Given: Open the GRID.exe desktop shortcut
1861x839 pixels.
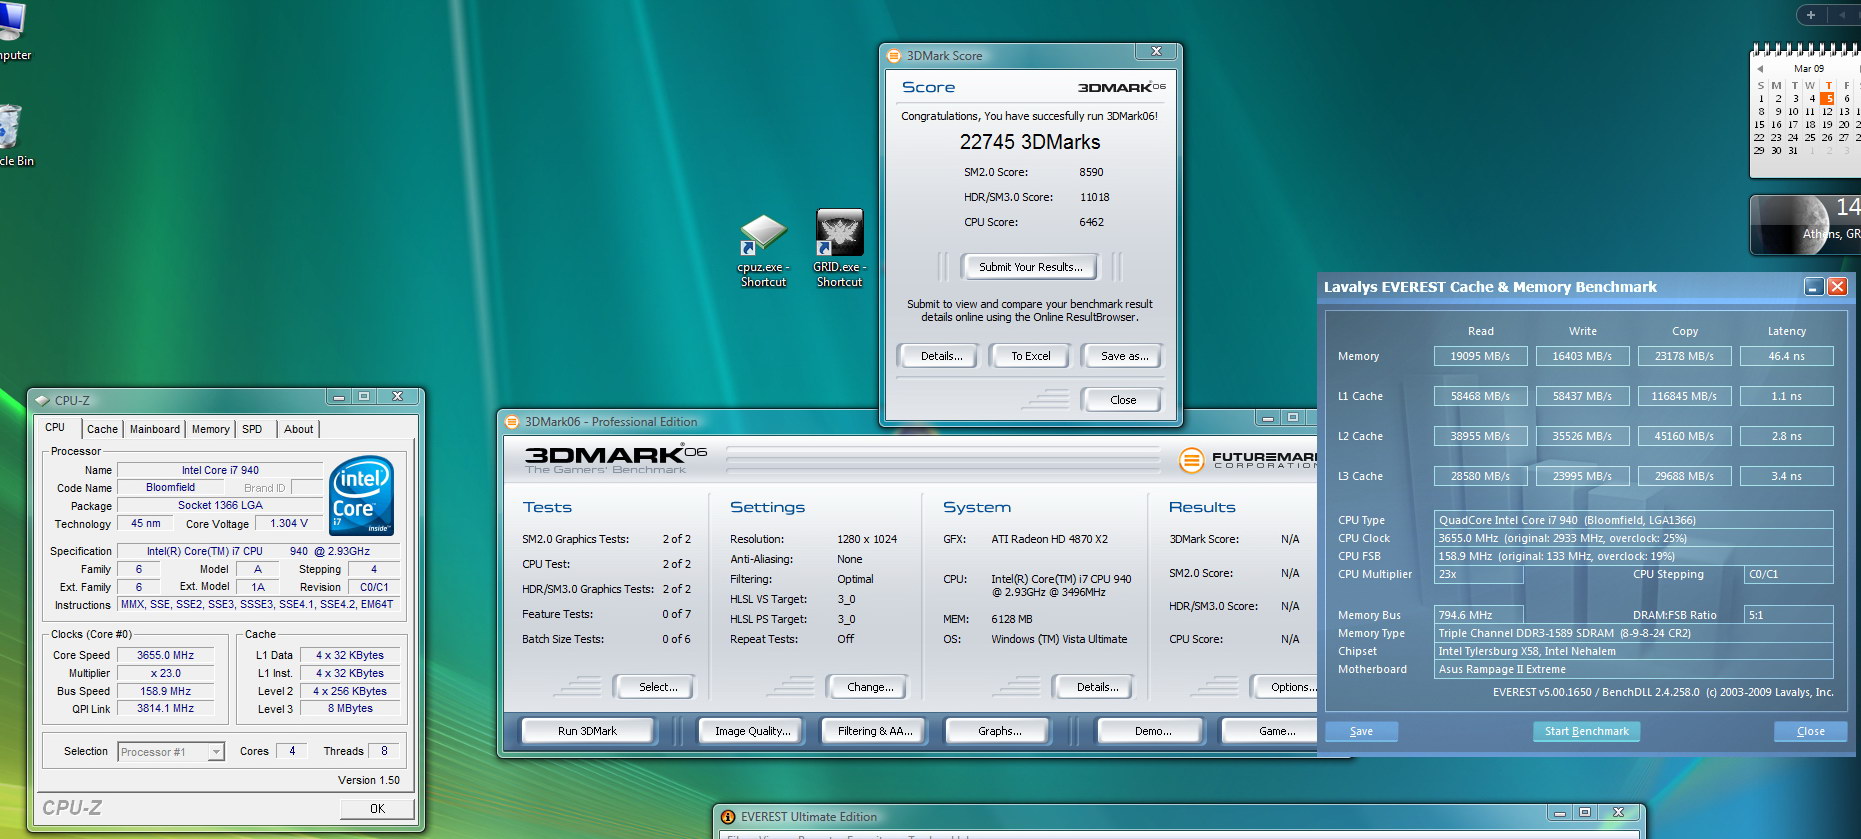Looking at the screenshot, I should (839, 249).
